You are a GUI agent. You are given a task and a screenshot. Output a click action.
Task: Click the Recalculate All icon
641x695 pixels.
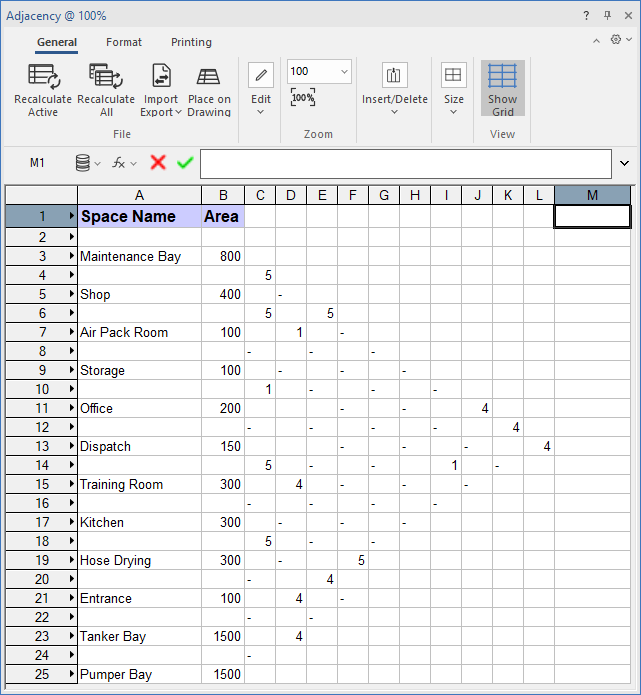point(105,77)
